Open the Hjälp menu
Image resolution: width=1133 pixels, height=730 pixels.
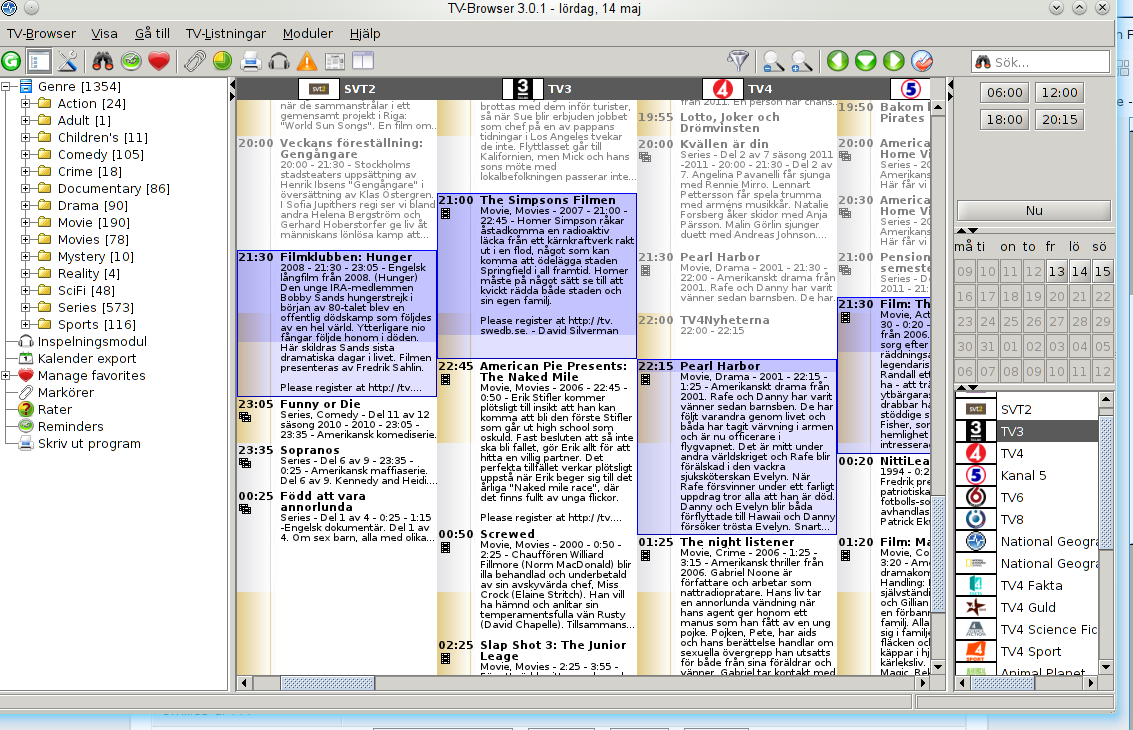pos(365,33)
